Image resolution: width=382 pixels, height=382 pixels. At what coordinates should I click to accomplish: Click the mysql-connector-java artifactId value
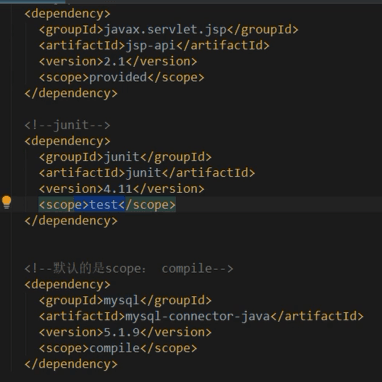point(197,316)
